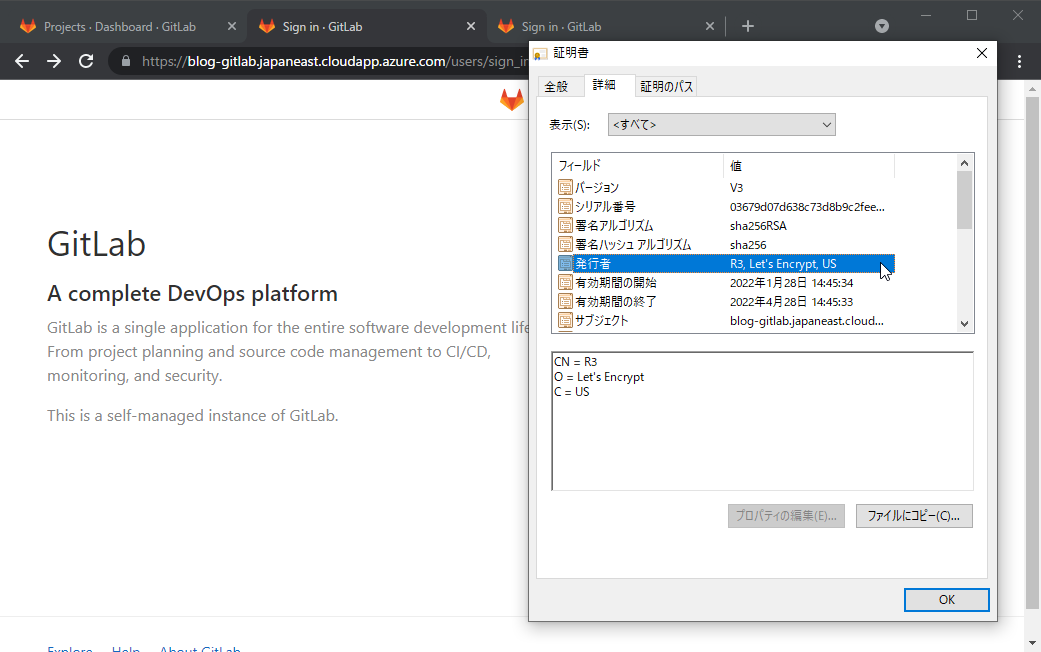The height and width of the screenshot is (652, 1041).
Task: Click the field list scrollbar down arrow
Action: (963, 322)
